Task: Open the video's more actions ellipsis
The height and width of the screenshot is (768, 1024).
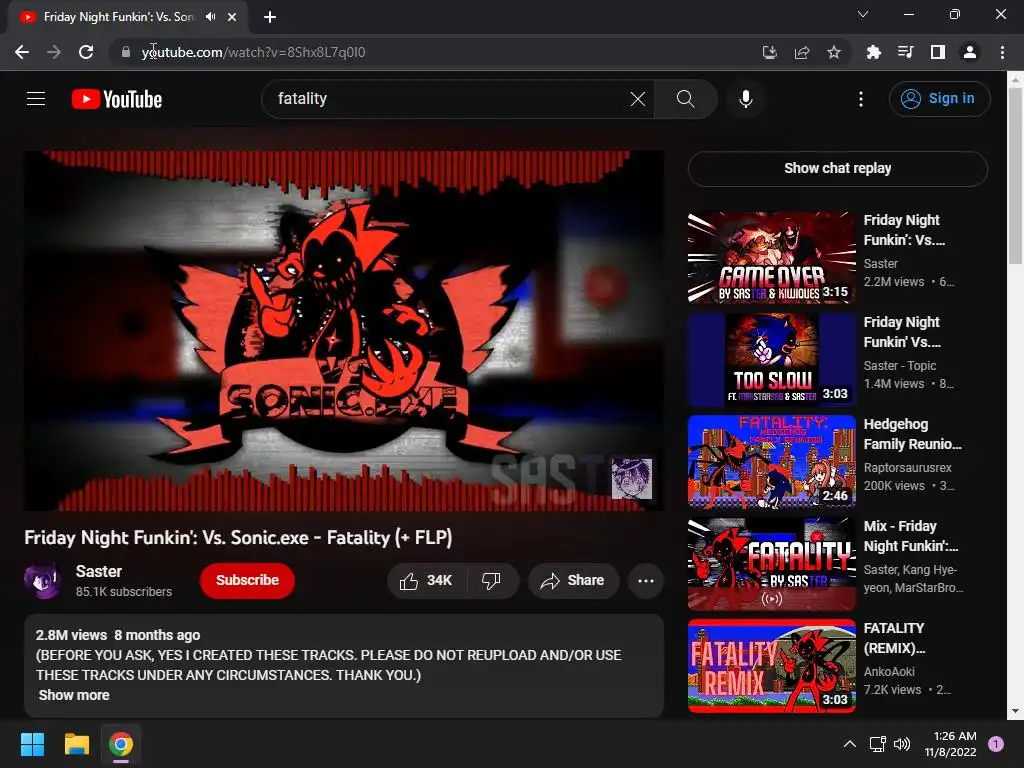Action: 646,581
